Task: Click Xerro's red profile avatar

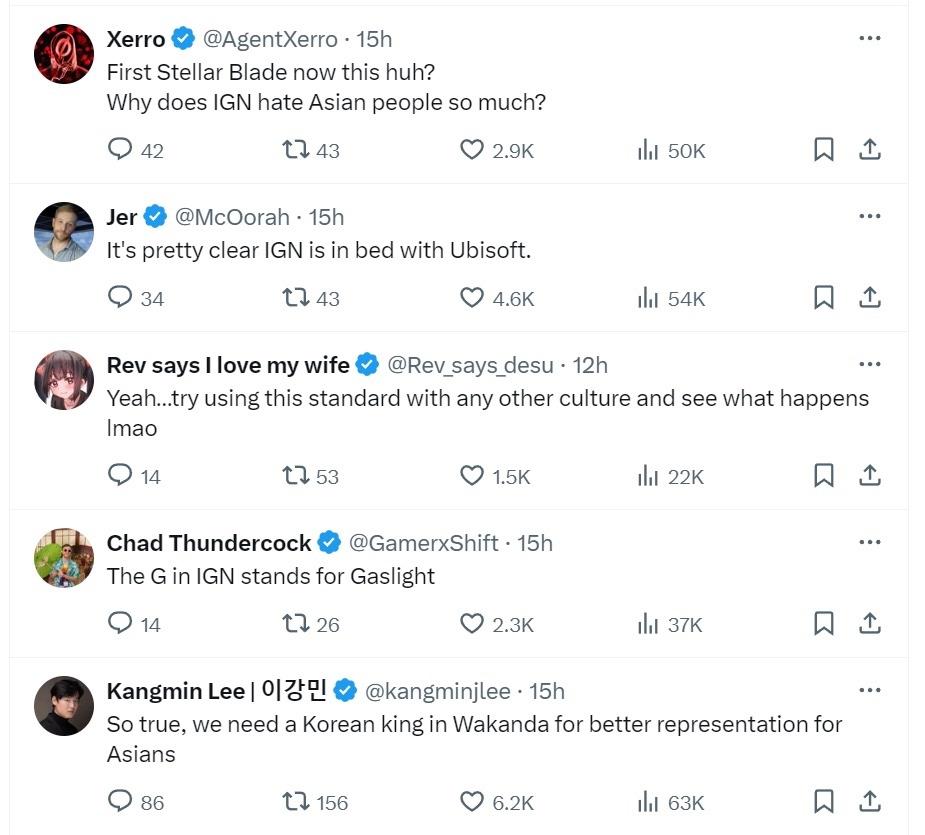Action: 64,53
